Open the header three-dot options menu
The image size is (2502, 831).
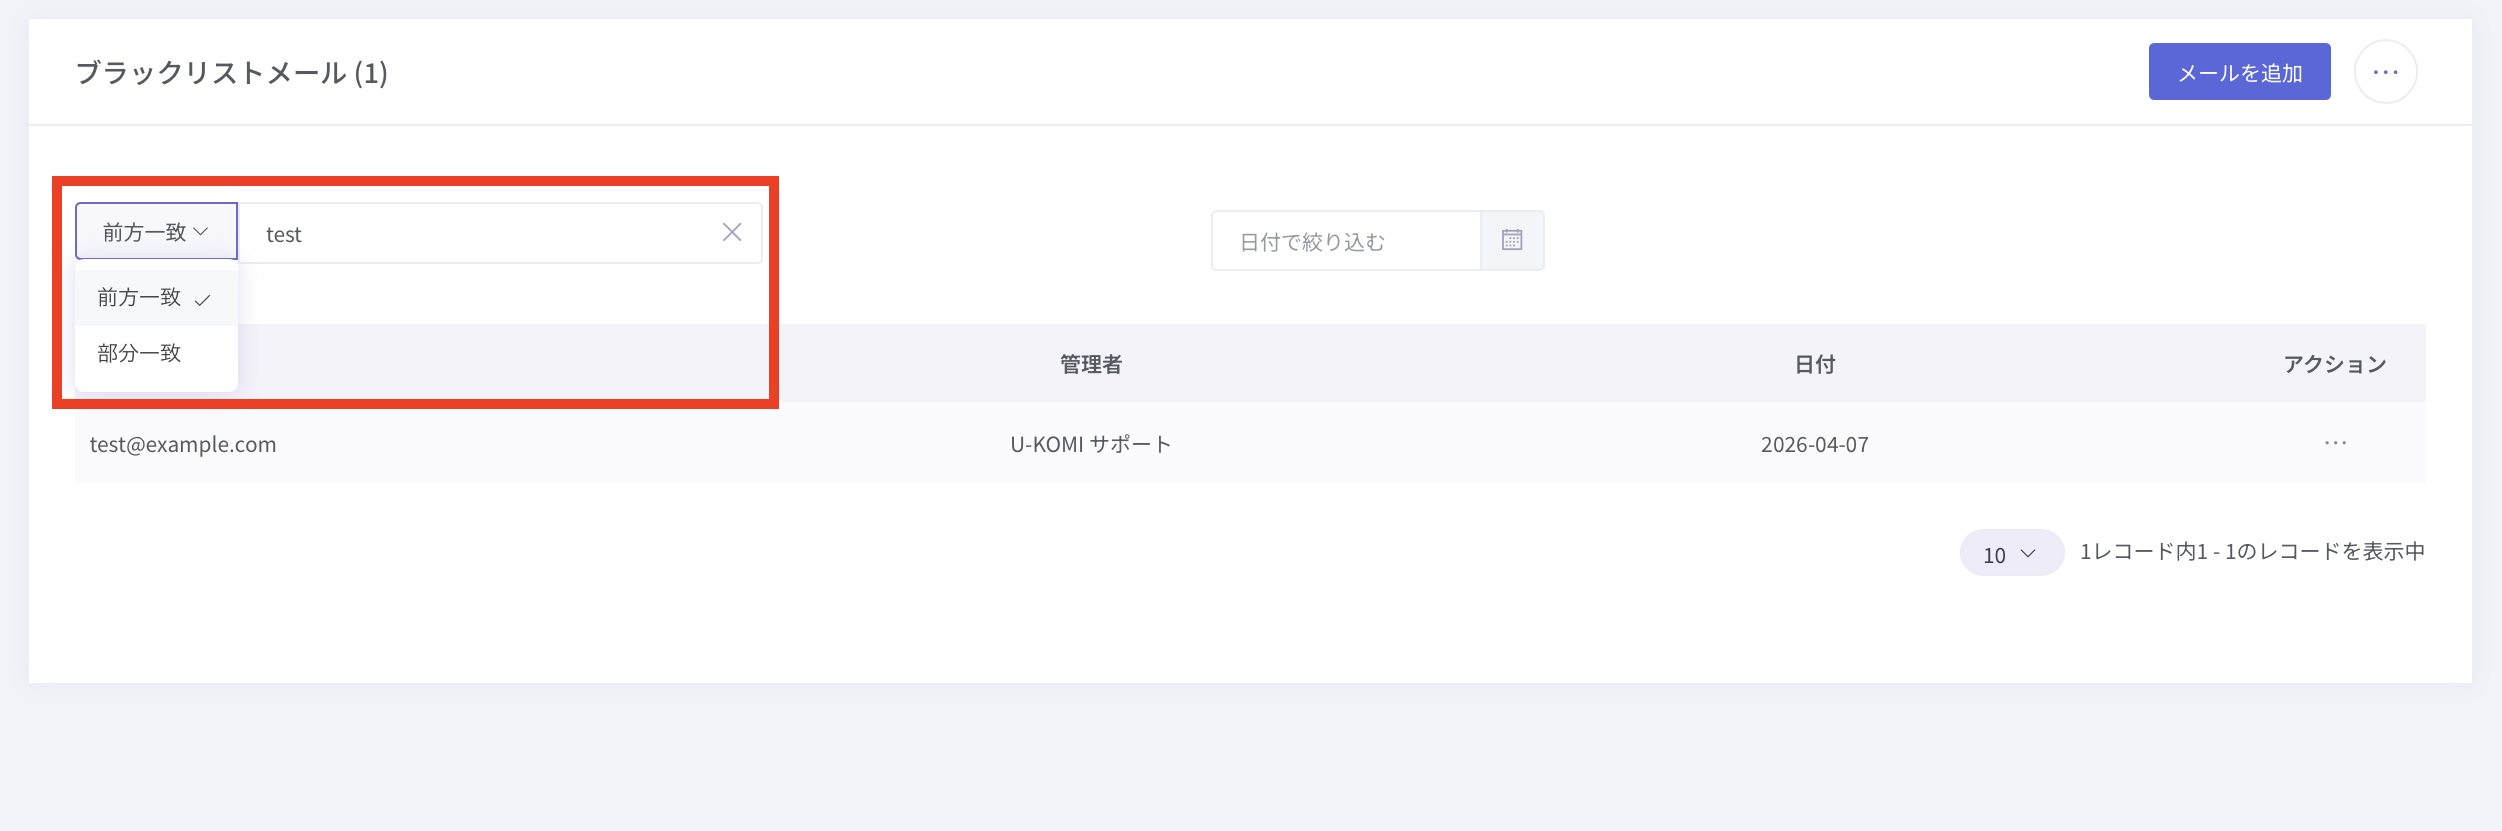pyautogui.click(x=2385, y=72)
